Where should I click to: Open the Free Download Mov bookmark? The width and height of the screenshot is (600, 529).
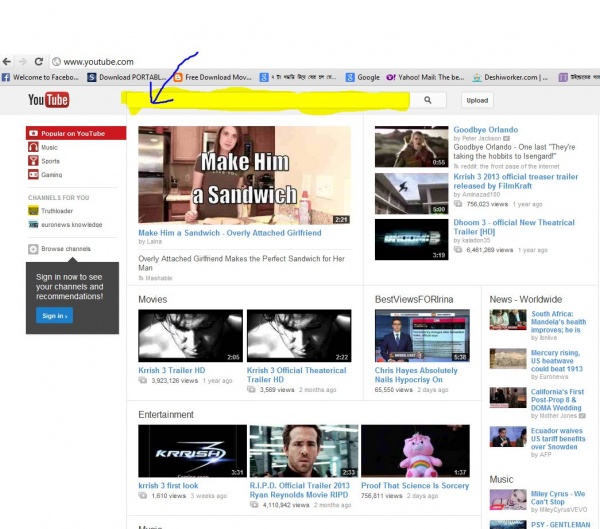(212, 77)
